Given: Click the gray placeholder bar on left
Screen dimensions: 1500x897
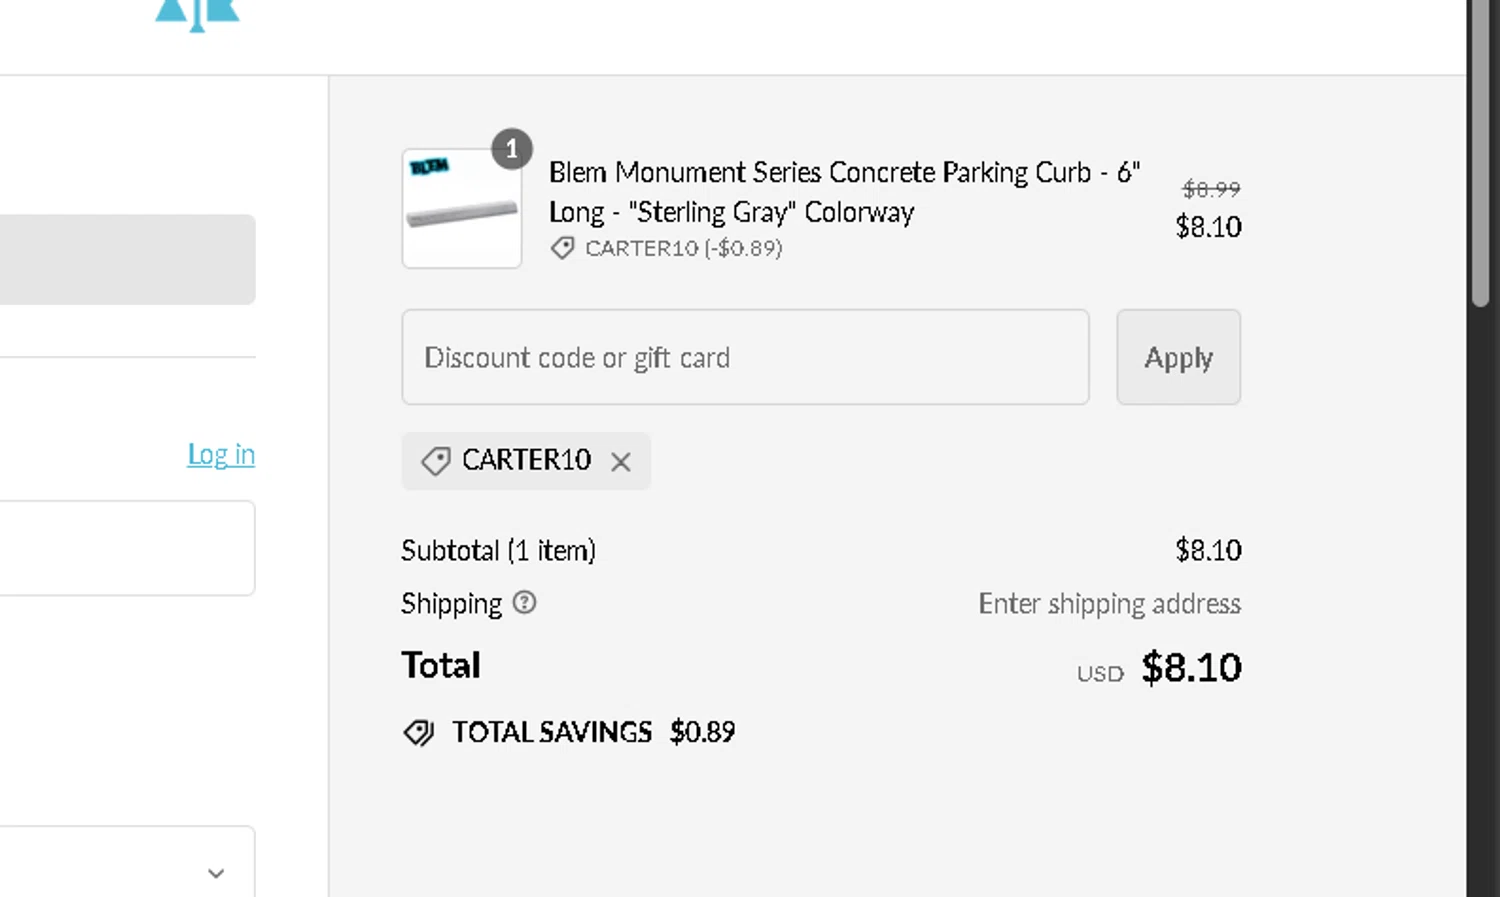Looking at the screenshot, I should [x=127, y=259].
